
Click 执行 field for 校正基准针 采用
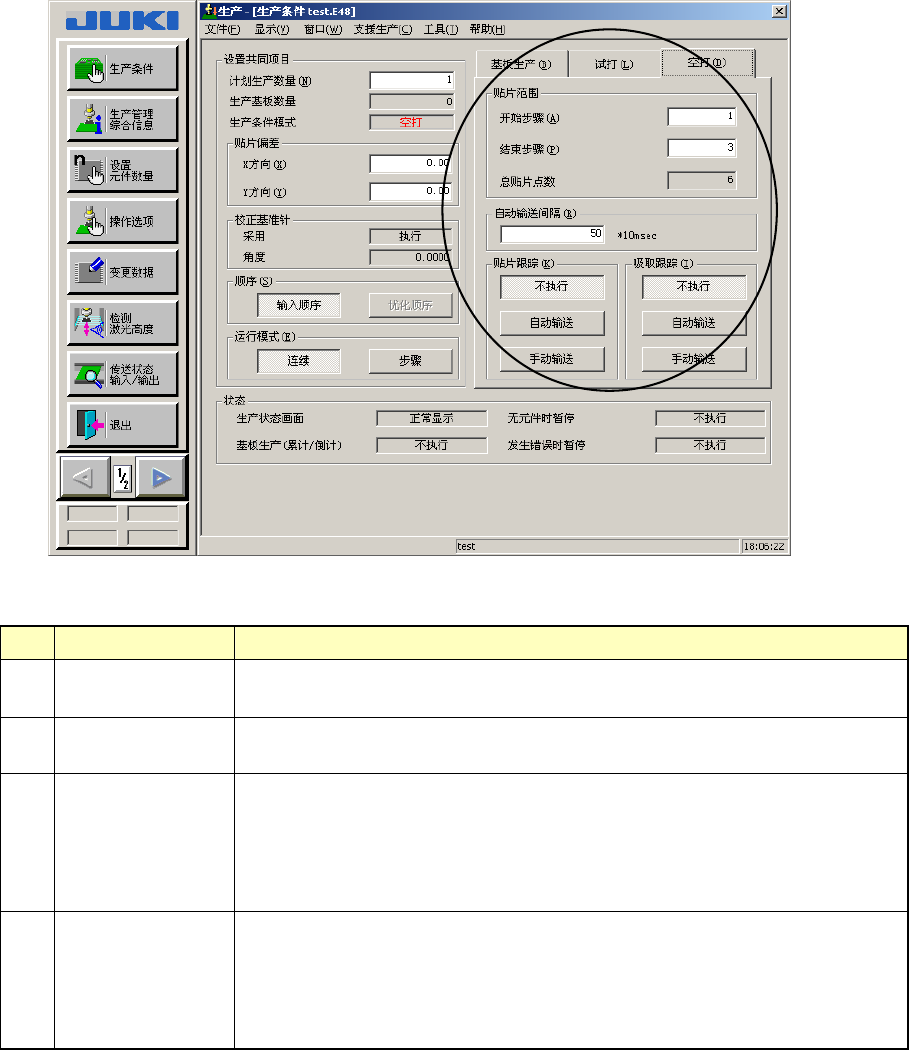coord(411,236)
